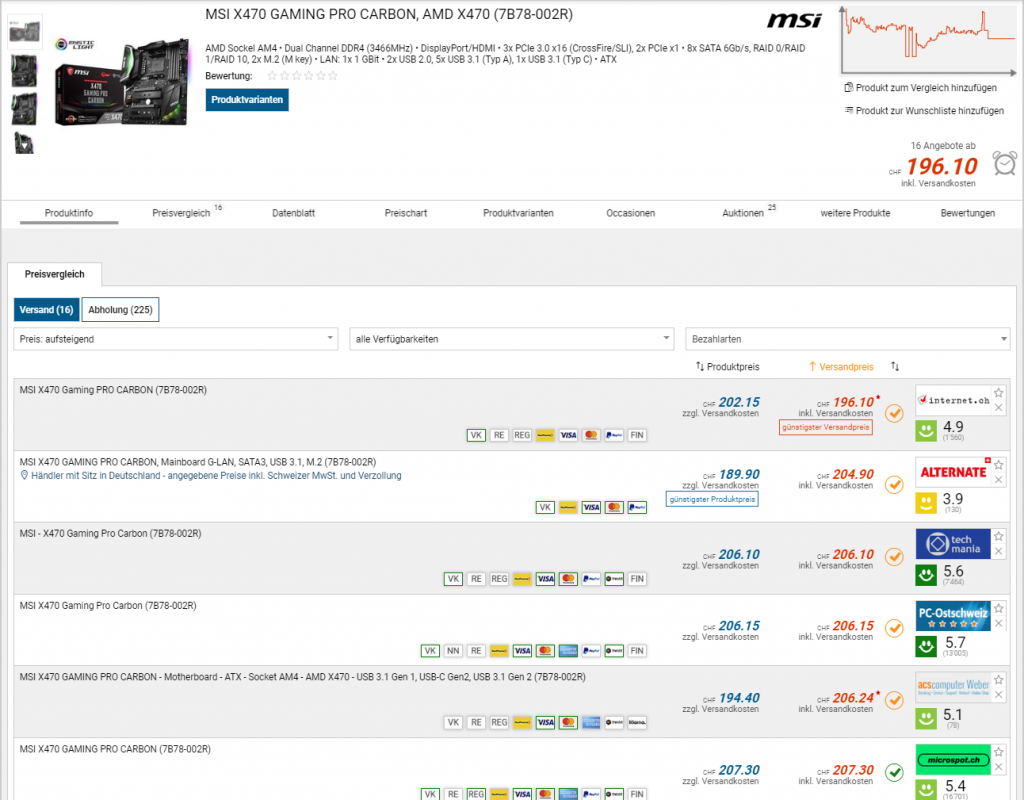Rate the product with the first star
Screen dimensions: 1024x800
(x=272, y=76)
